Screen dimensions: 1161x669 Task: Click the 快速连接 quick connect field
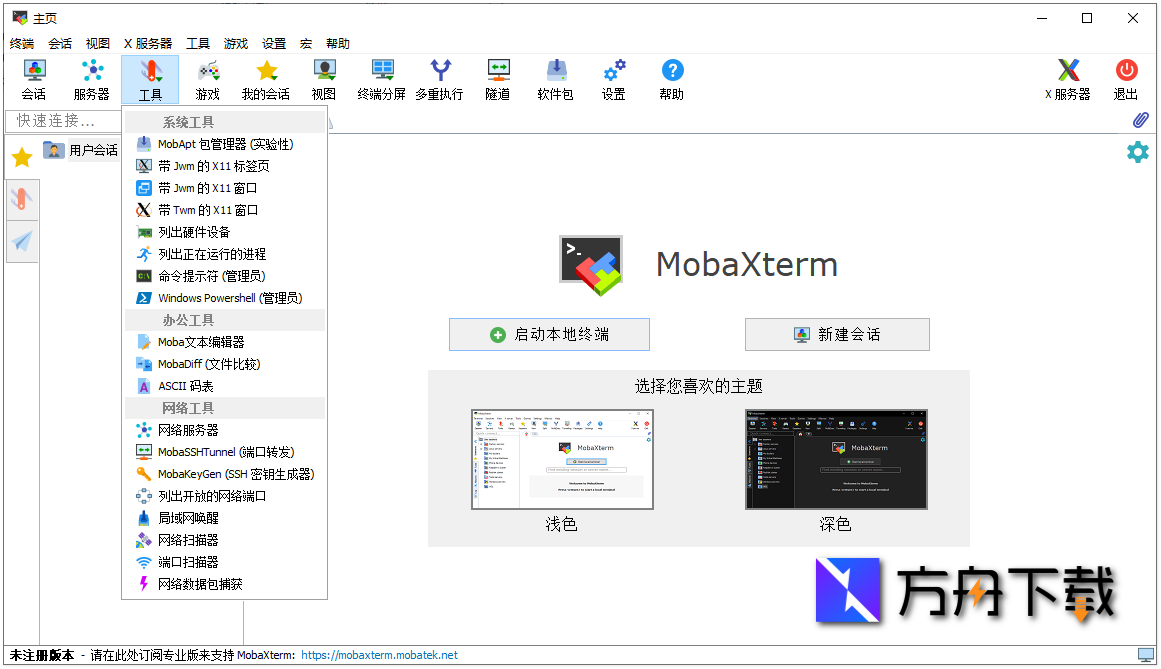pyautogui.click(x=62, y=120)
